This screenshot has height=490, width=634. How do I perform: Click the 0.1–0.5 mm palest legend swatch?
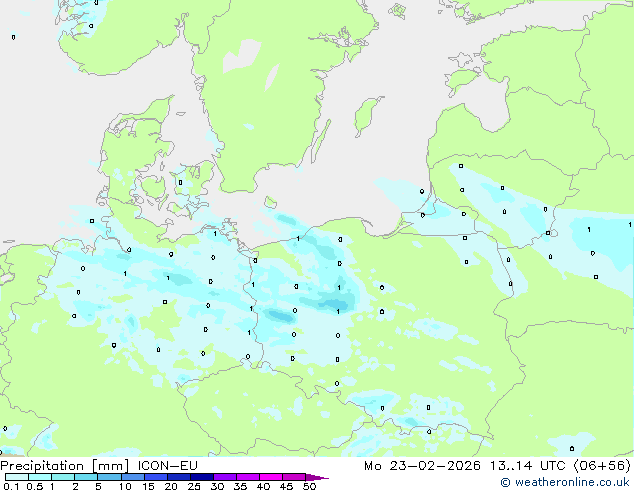click(17, 477)
